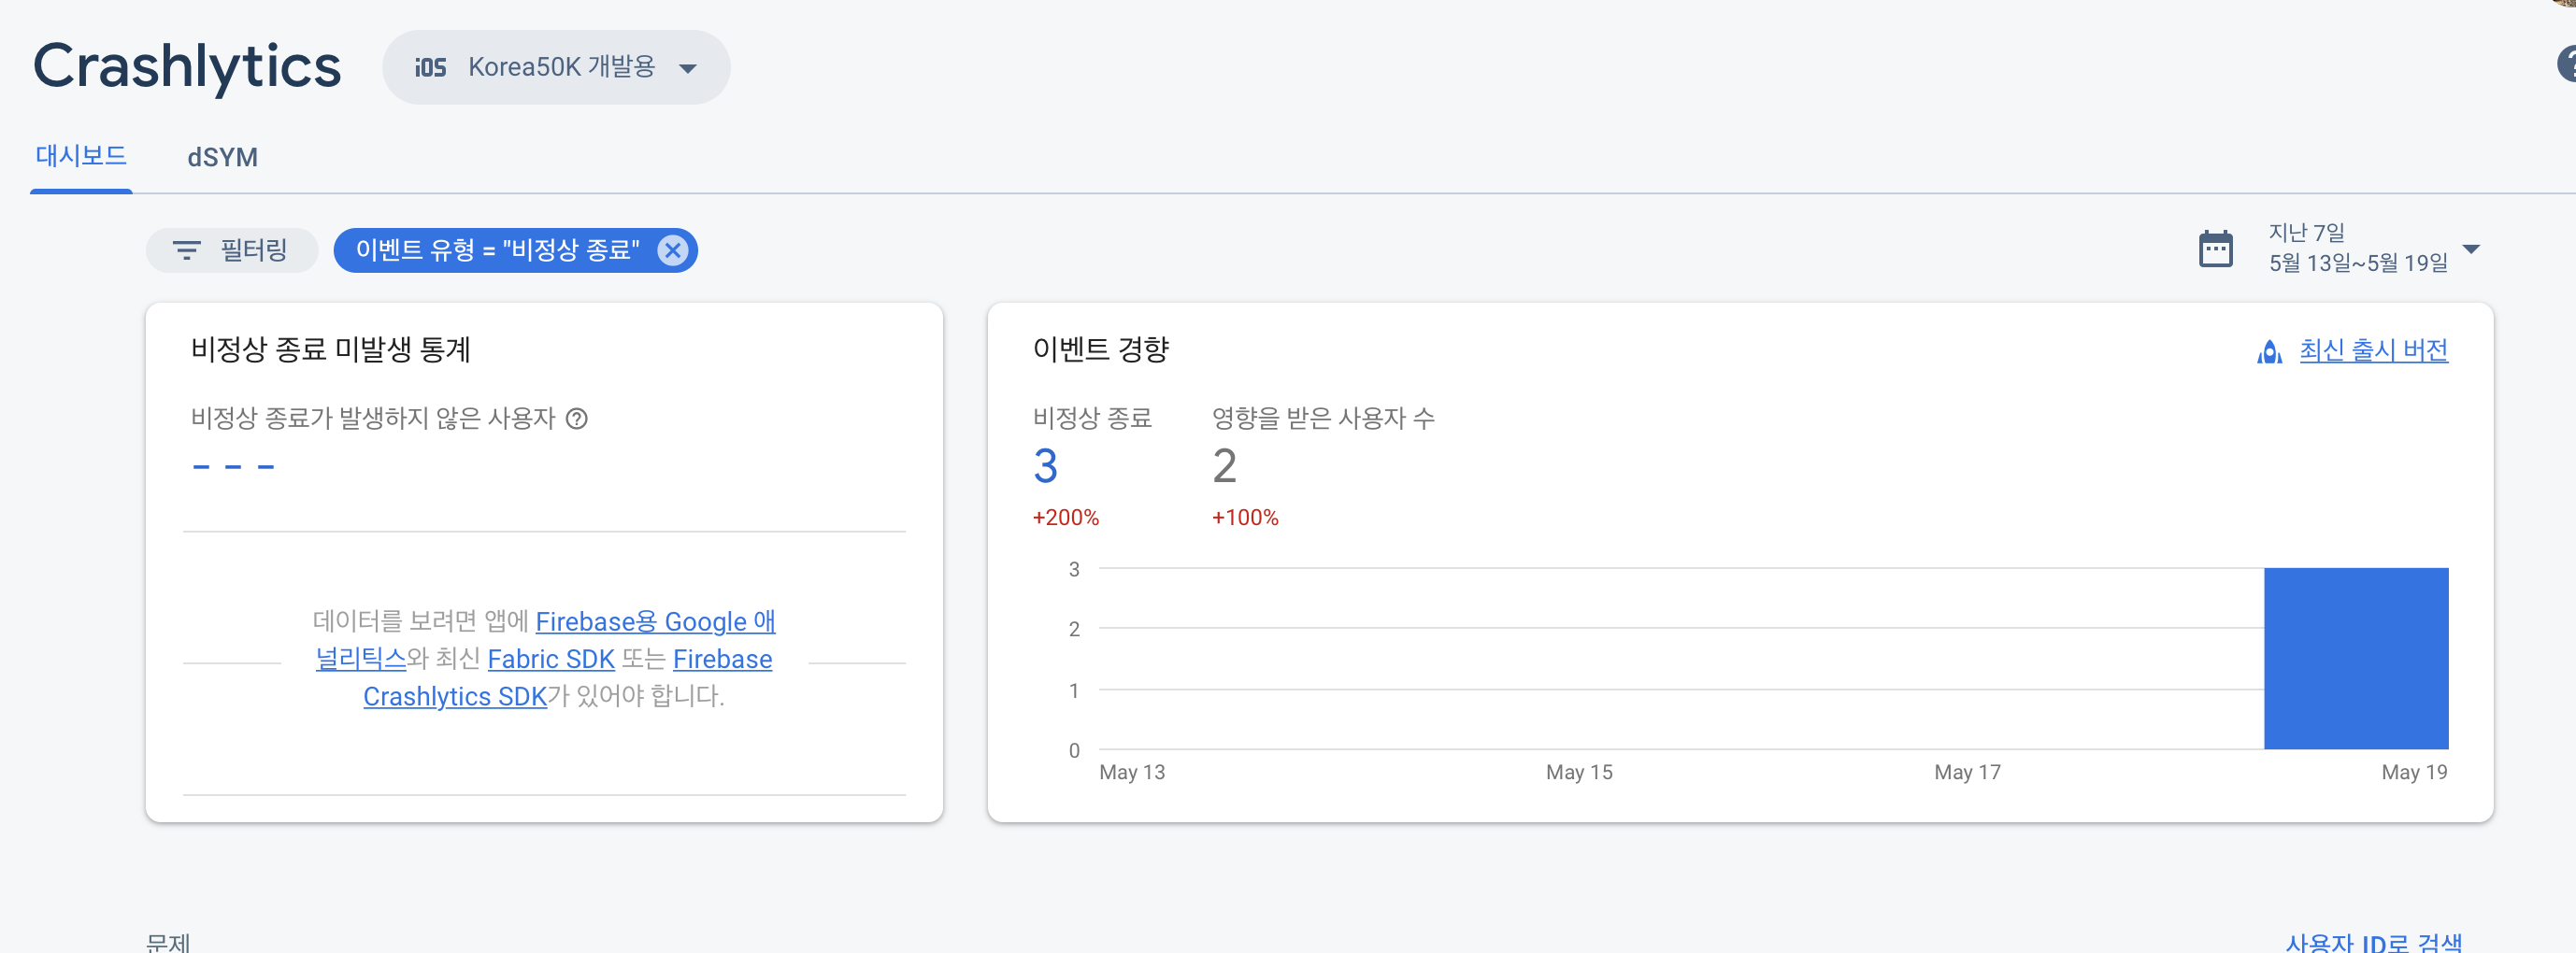Click the blue May 19 bar in chart
This screenshot has height=953, width=2576.
click(x=2355, y=658)
